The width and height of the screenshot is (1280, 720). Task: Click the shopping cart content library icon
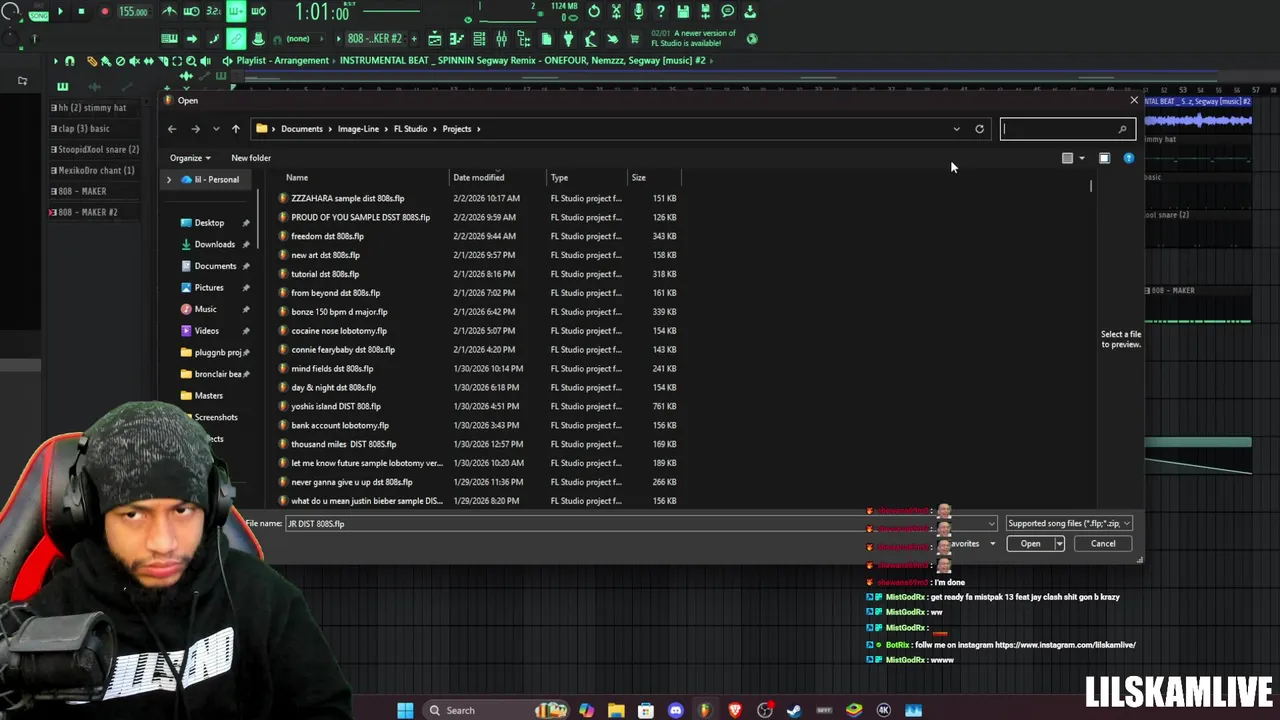pyautogui.click(x=634, y=38)
